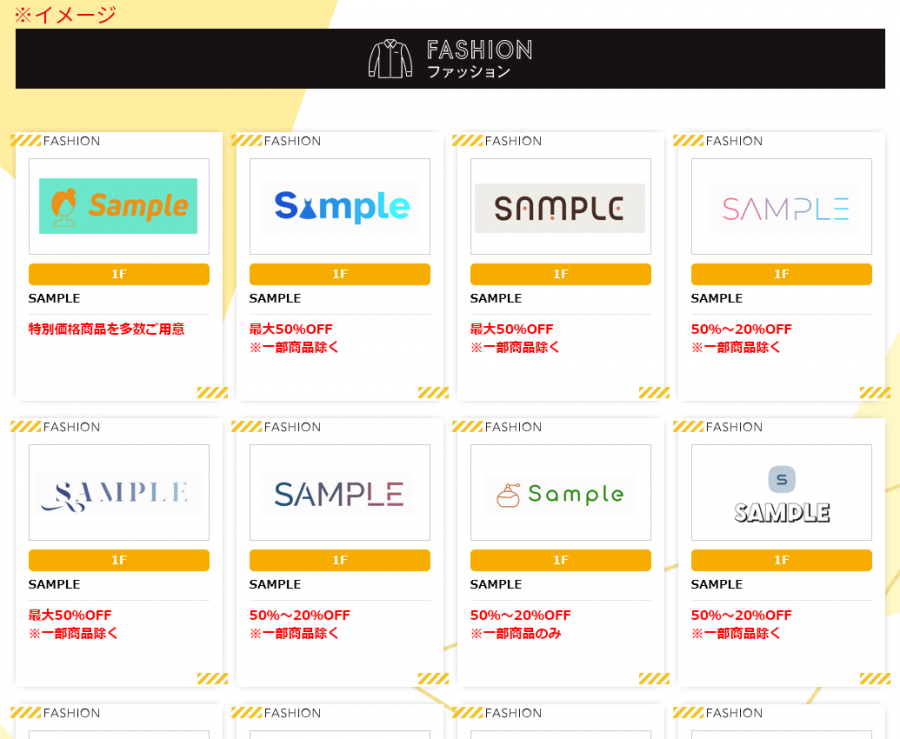Click ※一部商品除く under the brown SAMPLE card
The height and width of the screenshot is (739, 900).
point(515,348)
